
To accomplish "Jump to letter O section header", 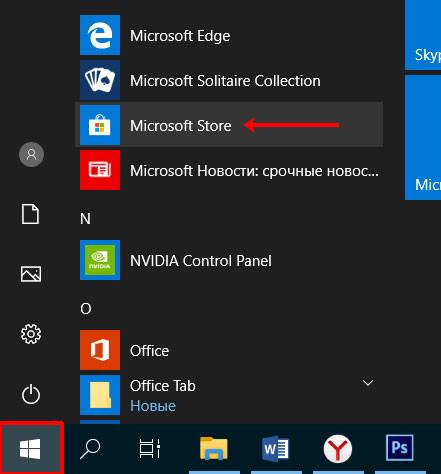I will [86, 309].
